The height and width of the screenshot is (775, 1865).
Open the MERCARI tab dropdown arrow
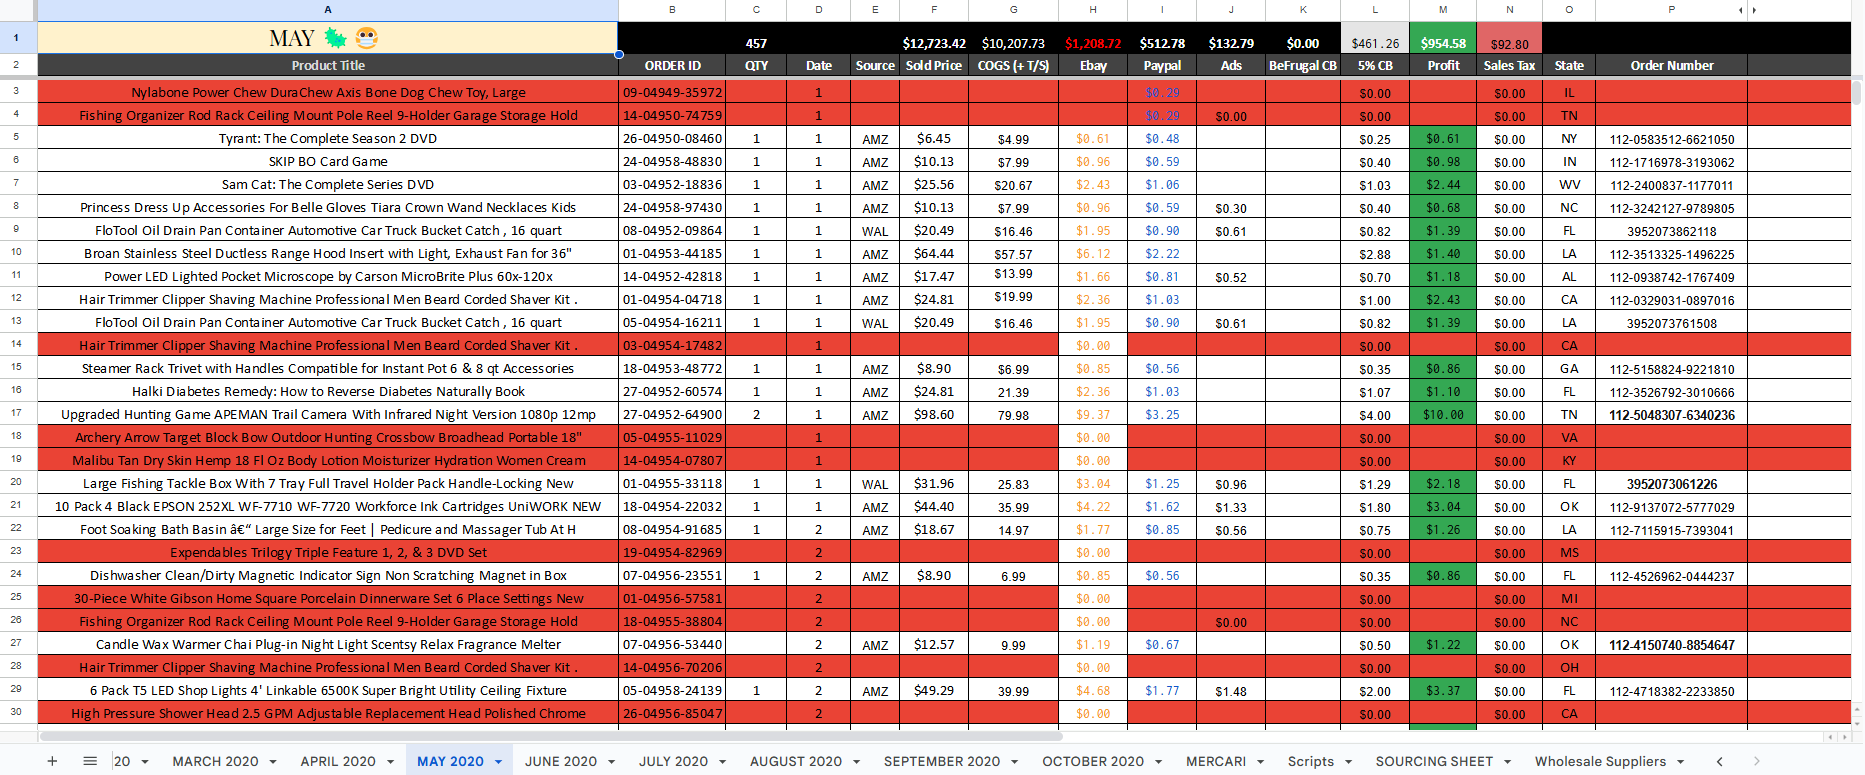(1260, 762)
